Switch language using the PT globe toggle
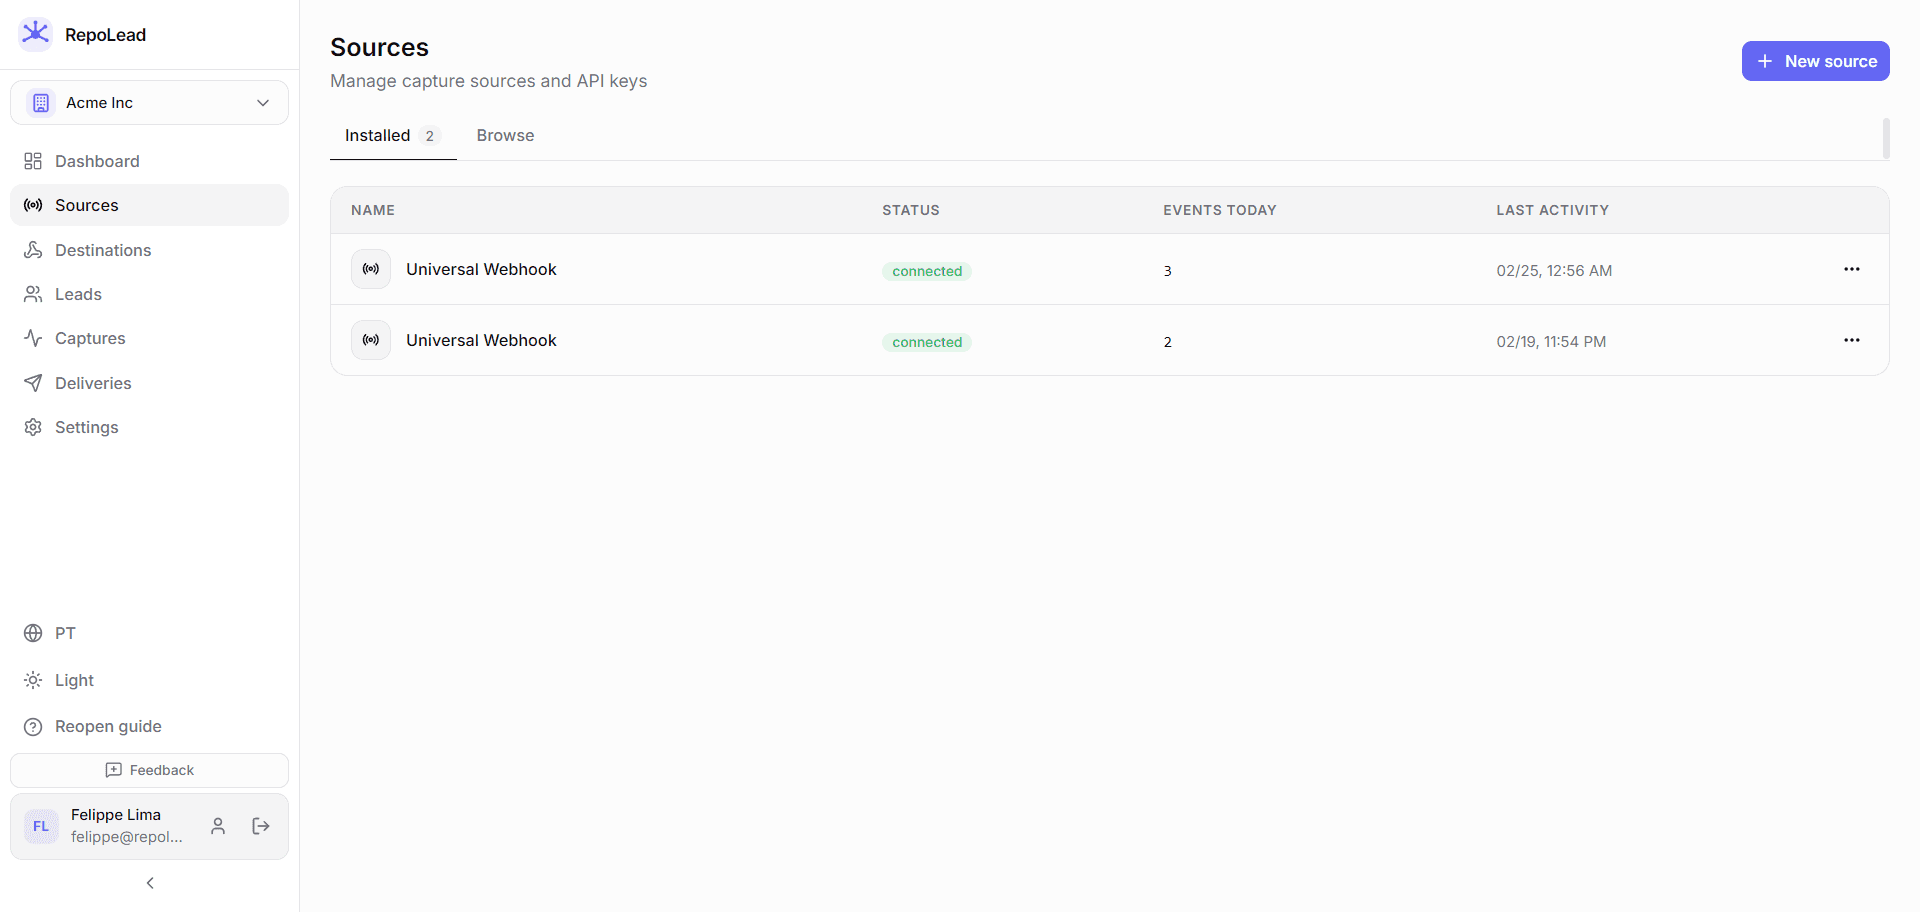This screenshot has height=912, width=1920. coord(33,633)
